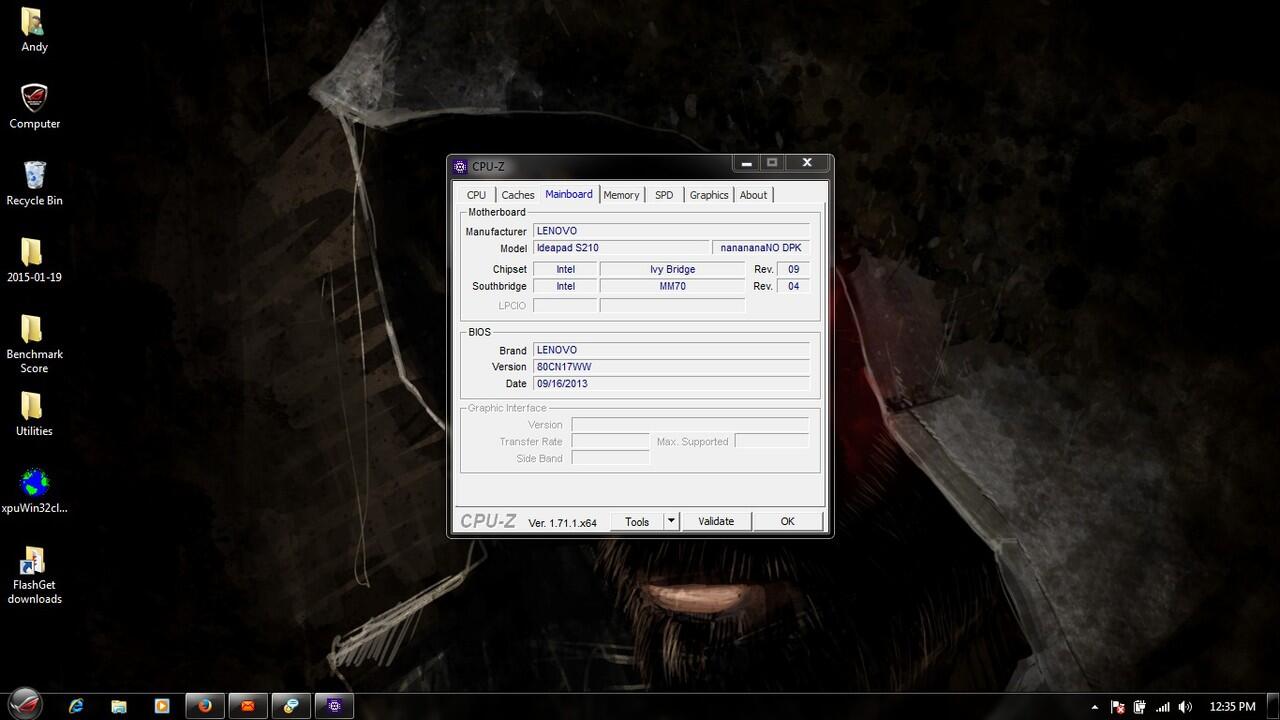
Task: Switch to the Memory tab
Action: coord(621,195)
